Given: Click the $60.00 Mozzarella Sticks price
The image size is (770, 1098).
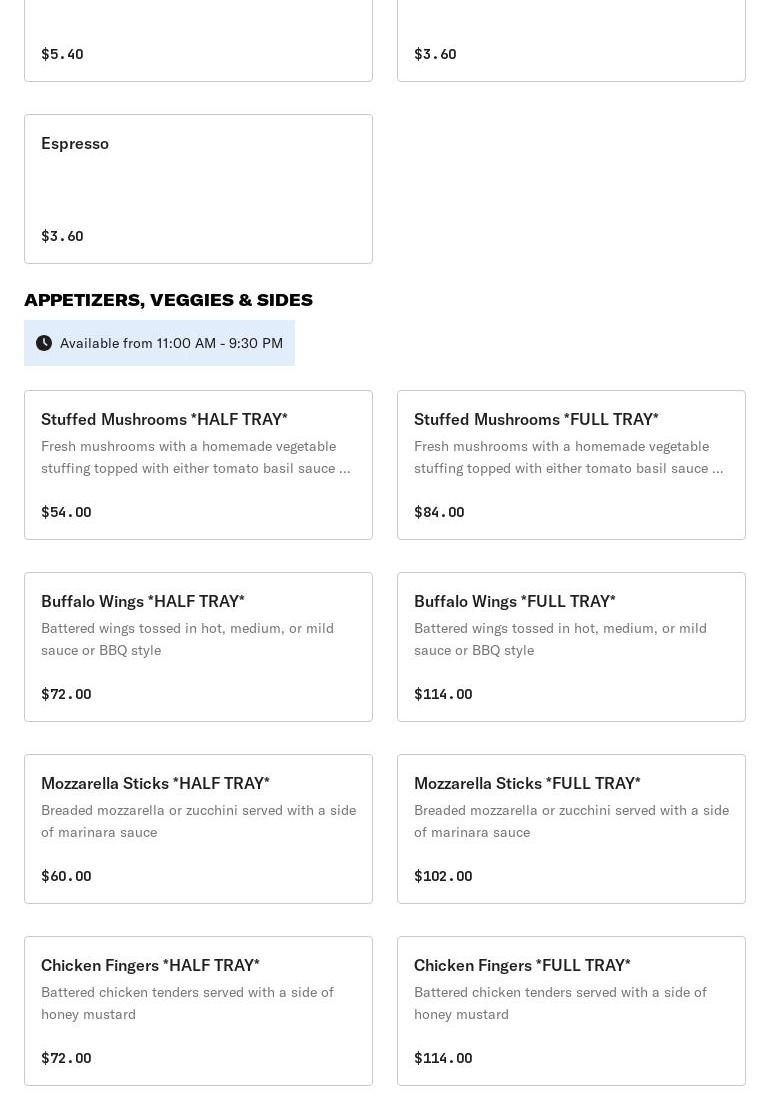Looking at the screenshot, I should tap(66, 876).
